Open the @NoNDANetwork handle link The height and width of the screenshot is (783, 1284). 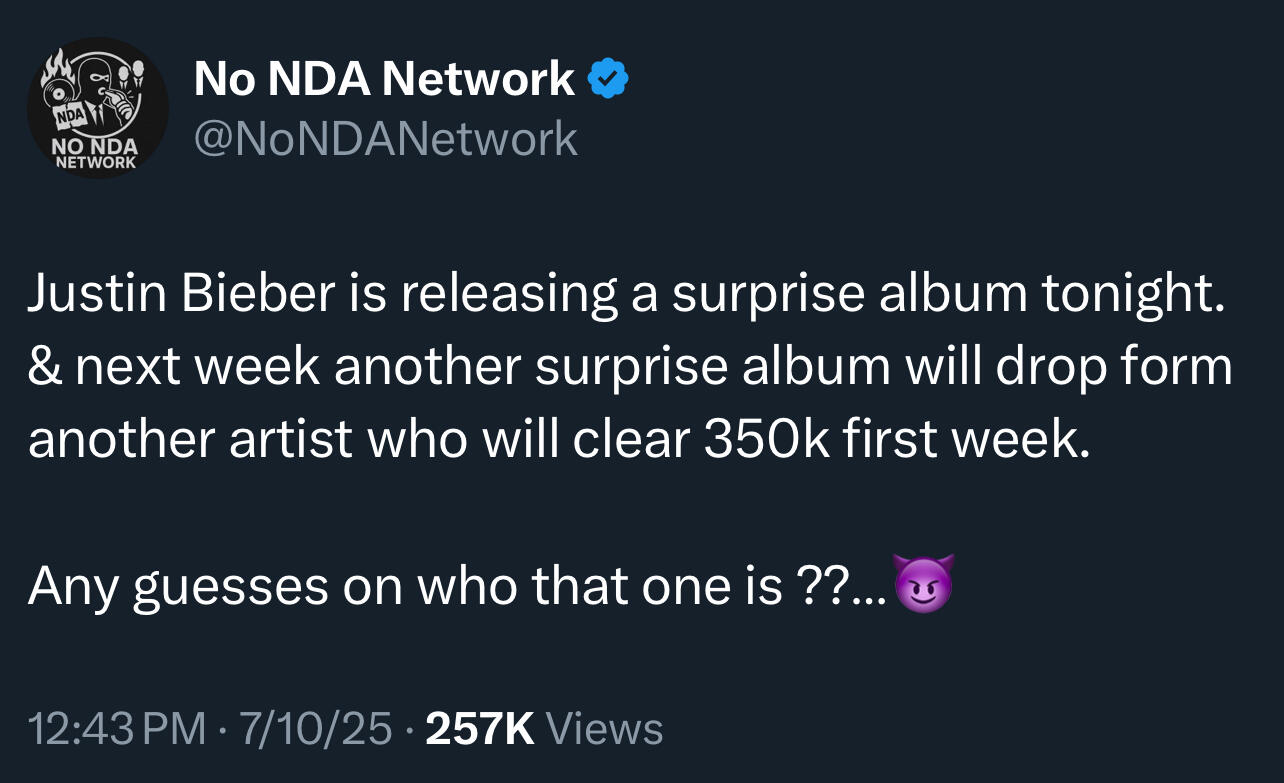[x=385, y=138]
